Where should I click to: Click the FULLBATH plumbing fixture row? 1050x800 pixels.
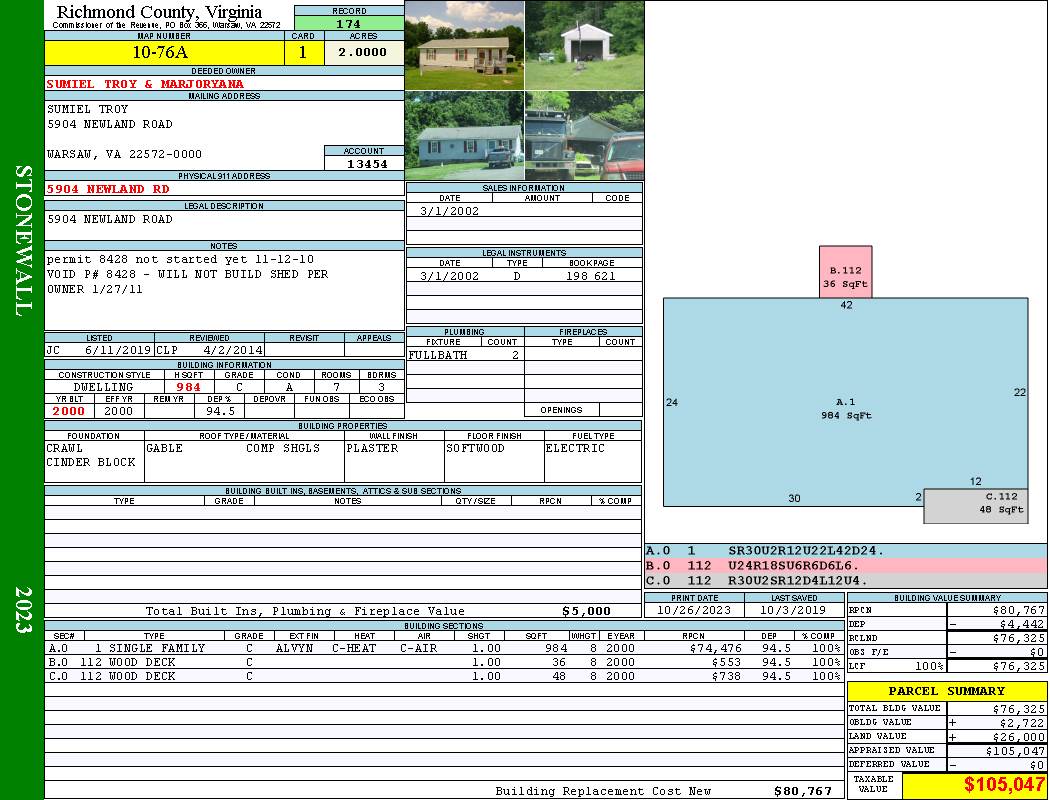pos(464,355)
